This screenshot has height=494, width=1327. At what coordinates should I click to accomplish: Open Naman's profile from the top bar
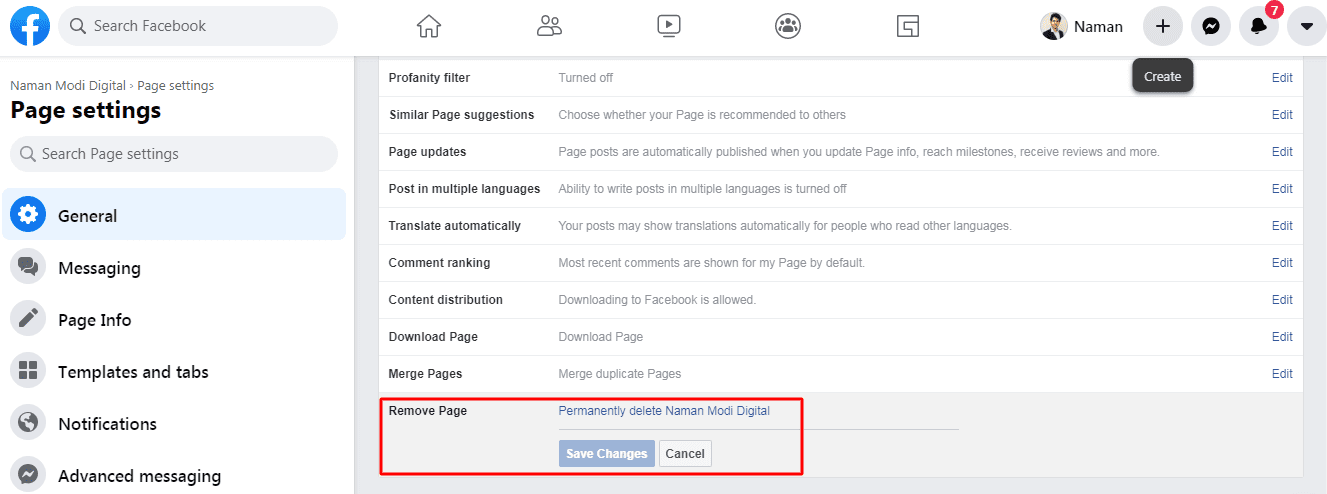point(1082,27)
